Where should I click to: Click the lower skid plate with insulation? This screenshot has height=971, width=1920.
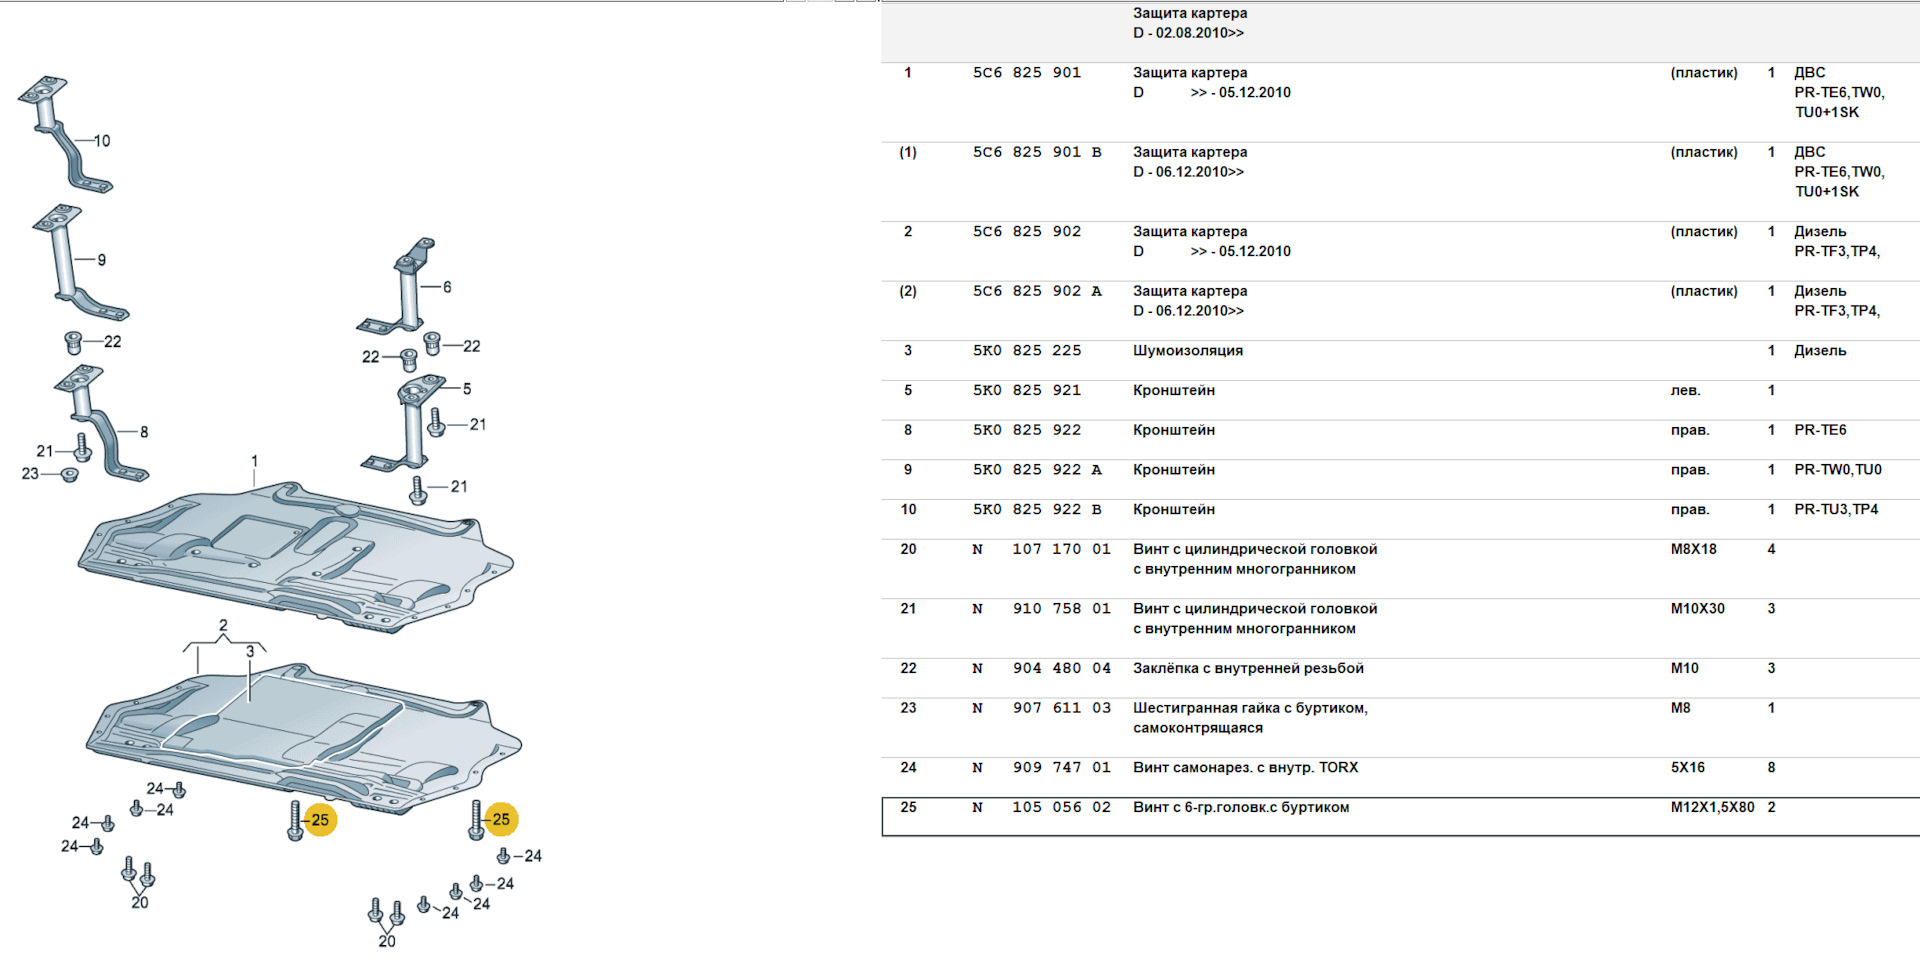[x=300, y=735]
